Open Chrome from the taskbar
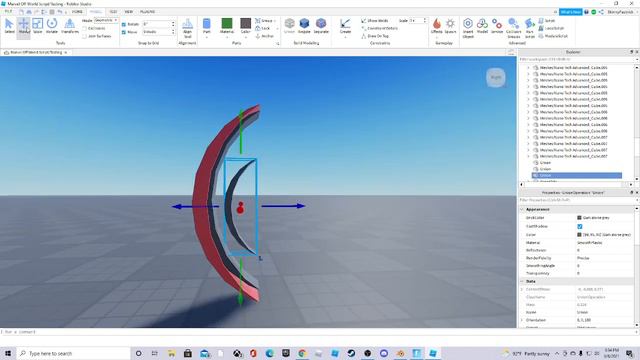The height and width of the screenshot is (360, 640). click(x=302, y=353)
